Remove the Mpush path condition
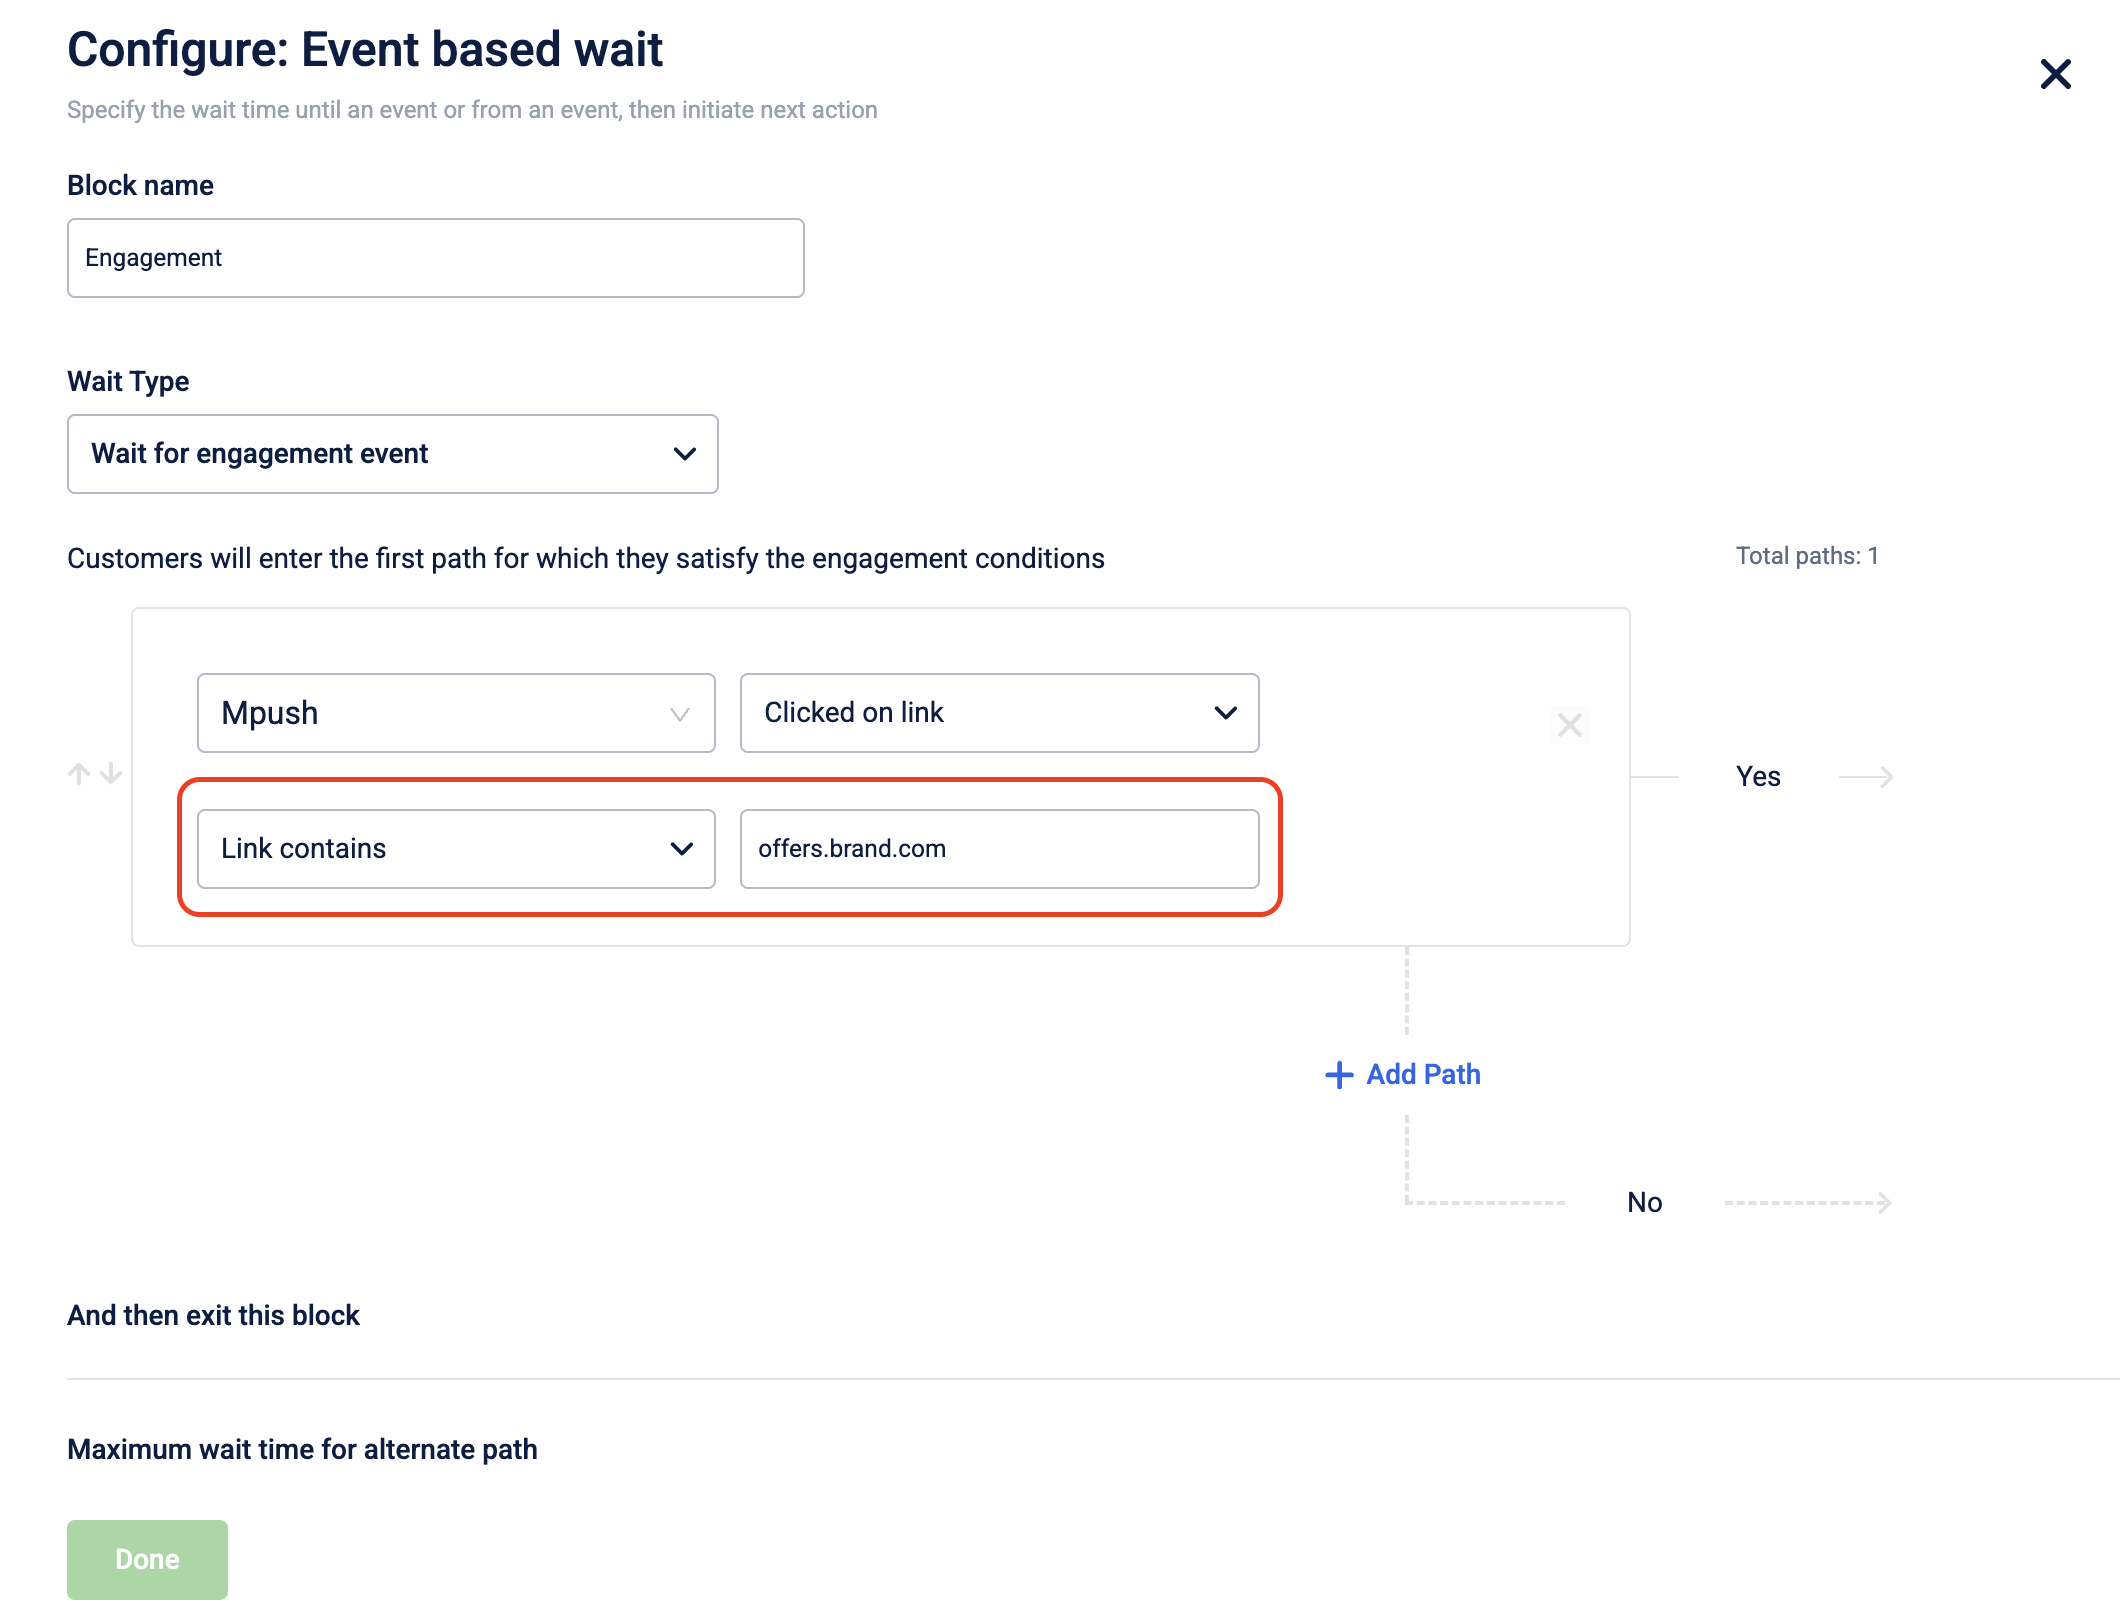 pyautogui.click(x=1570, y=725)
